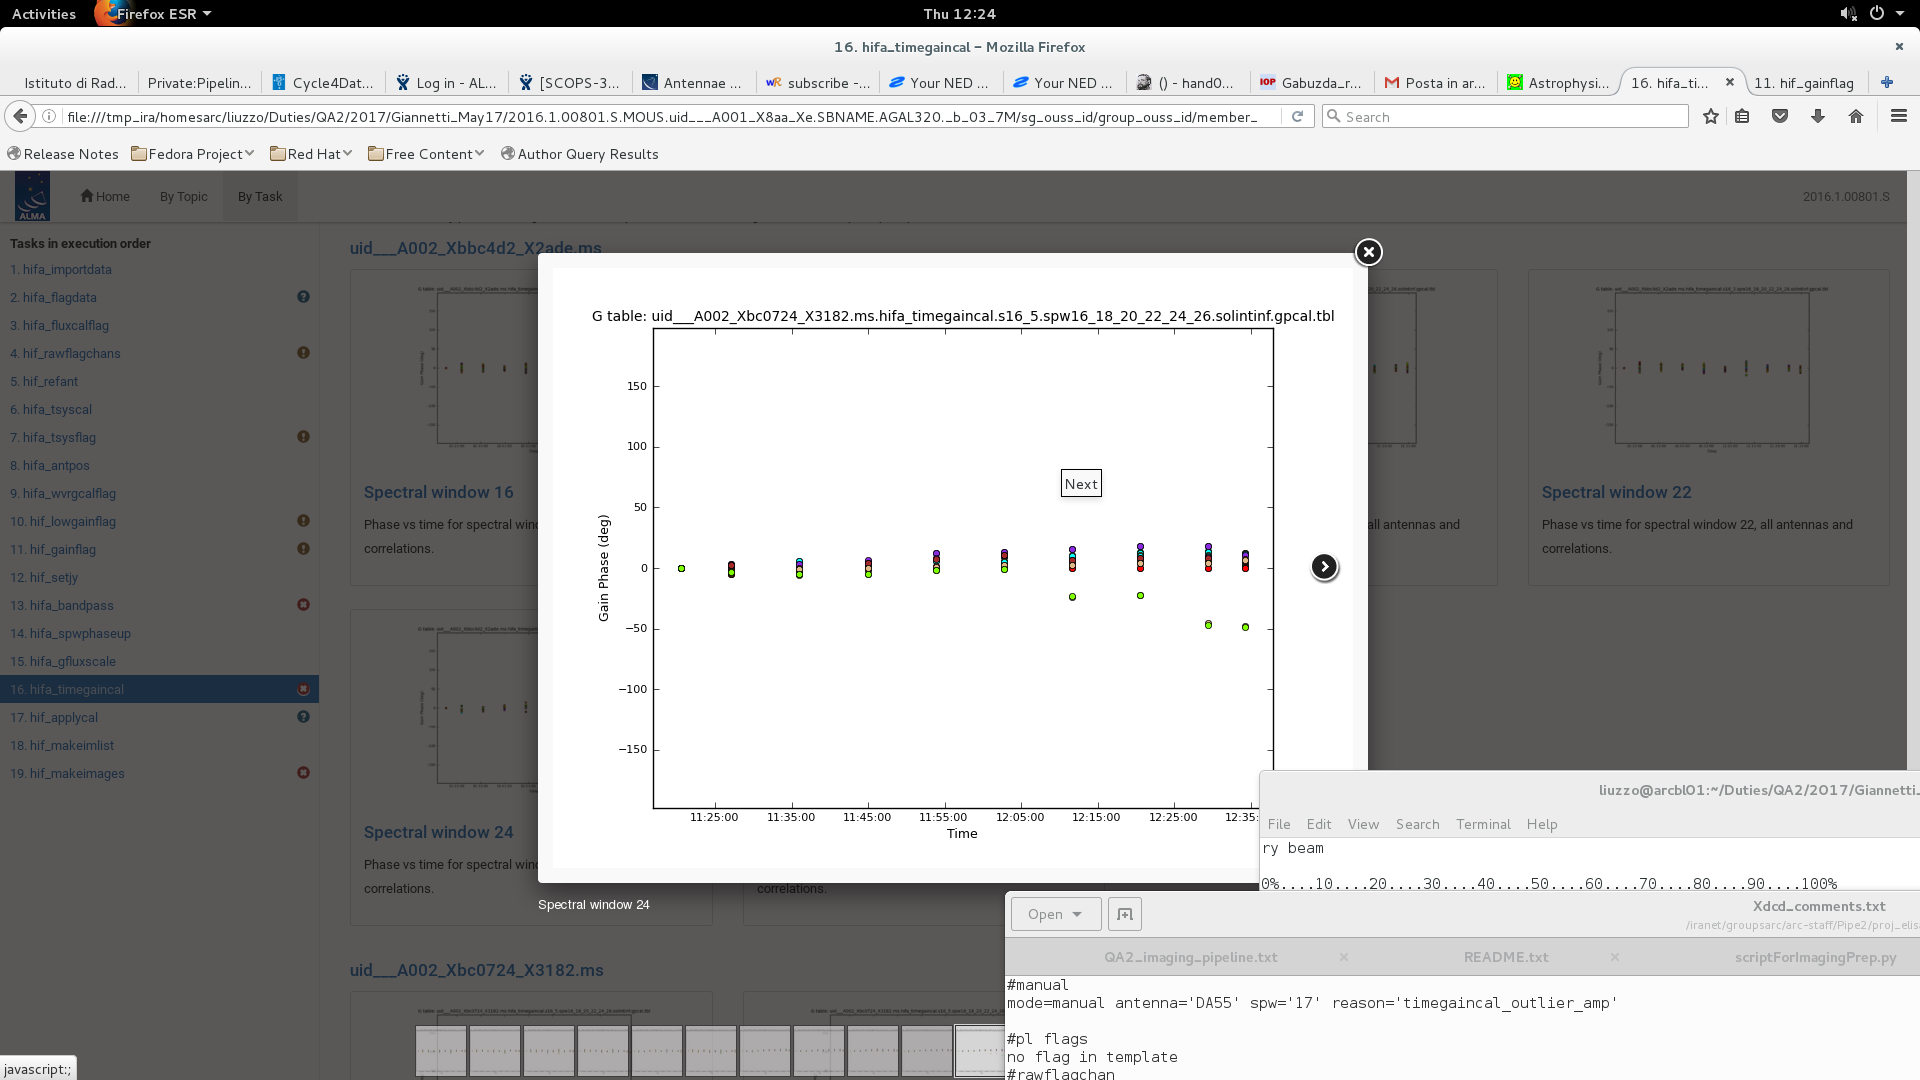Click the clock 'Thu 12:24' in top bar
The image size is (1920, 1080).
(959, 14)
